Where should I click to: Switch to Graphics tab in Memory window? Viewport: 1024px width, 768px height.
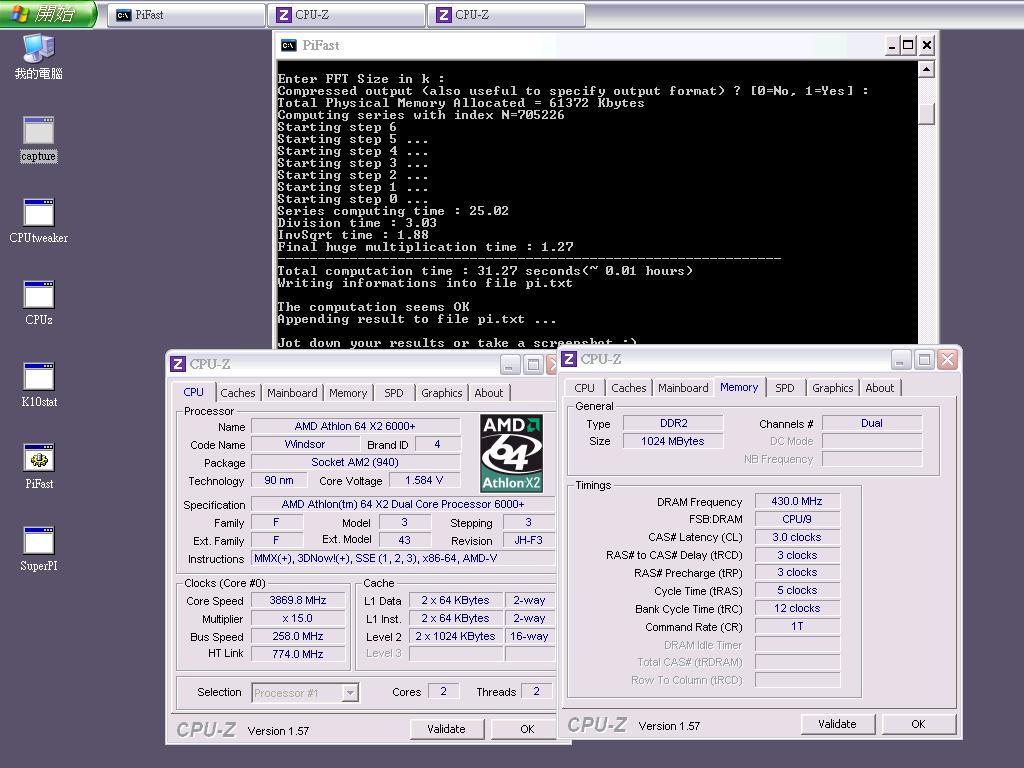click(x=833, y=388)
